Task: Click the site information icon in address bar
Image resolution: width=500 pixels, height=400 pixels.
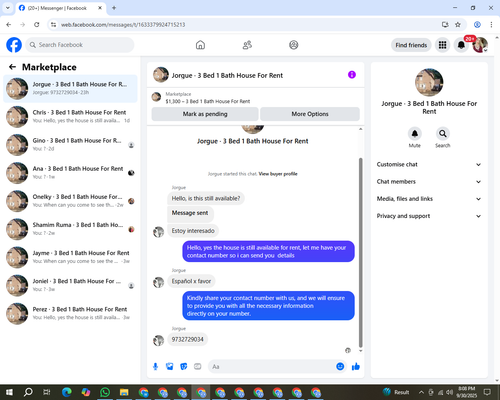Action: coord(53,25)
